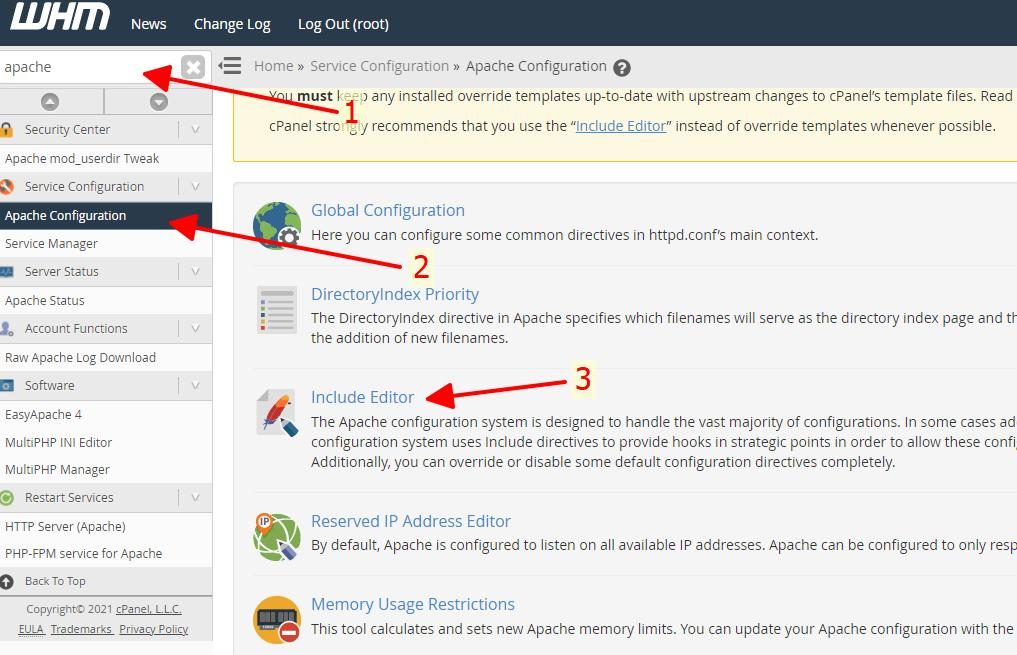Click Apache Configuration breadcrumb text

point(536,66)
